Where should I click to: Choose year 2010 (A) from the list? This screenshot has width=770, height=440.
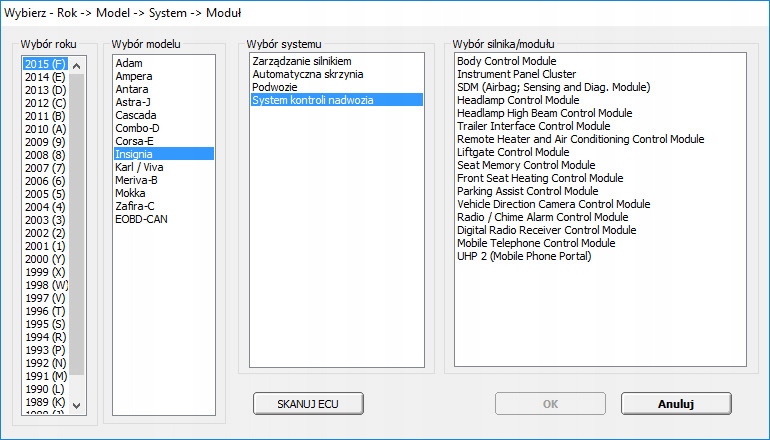(45, 128)
